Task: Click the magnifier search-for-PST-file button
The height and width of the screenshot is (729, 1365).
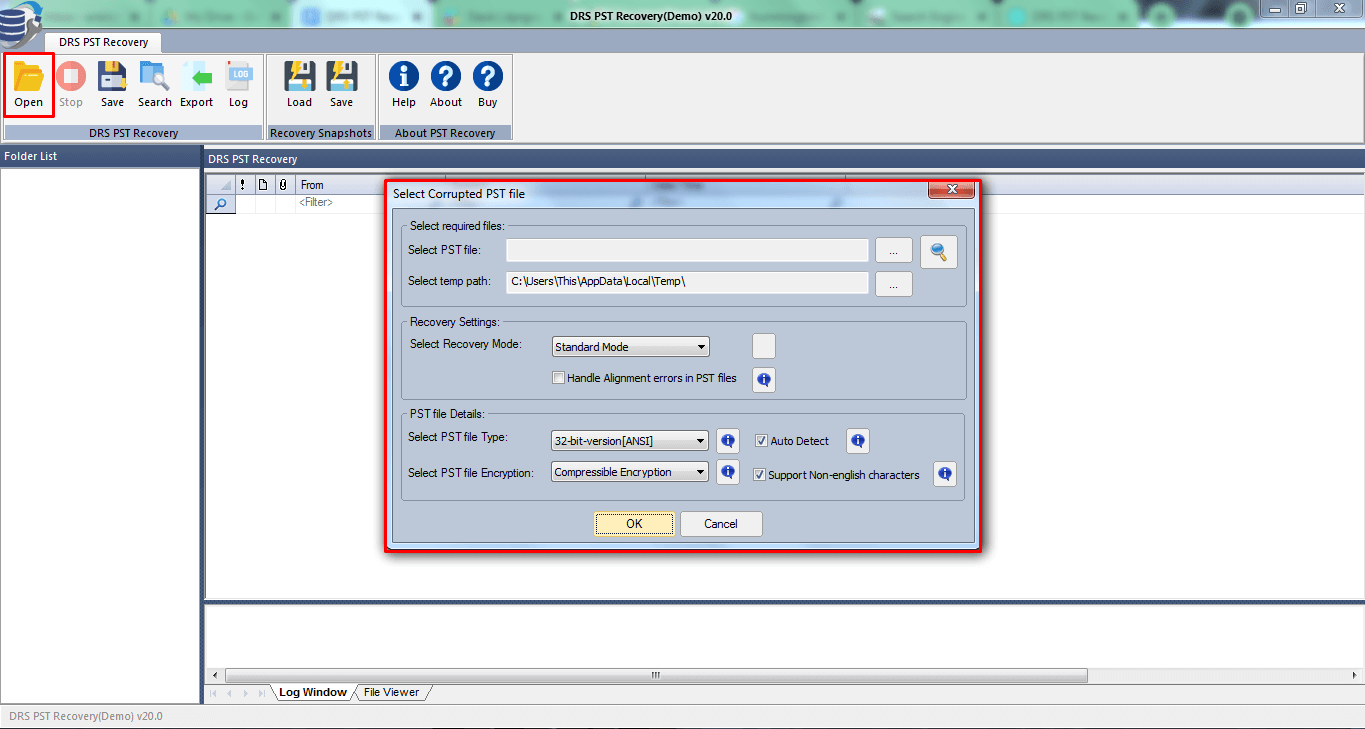Action: pos(939,253)
